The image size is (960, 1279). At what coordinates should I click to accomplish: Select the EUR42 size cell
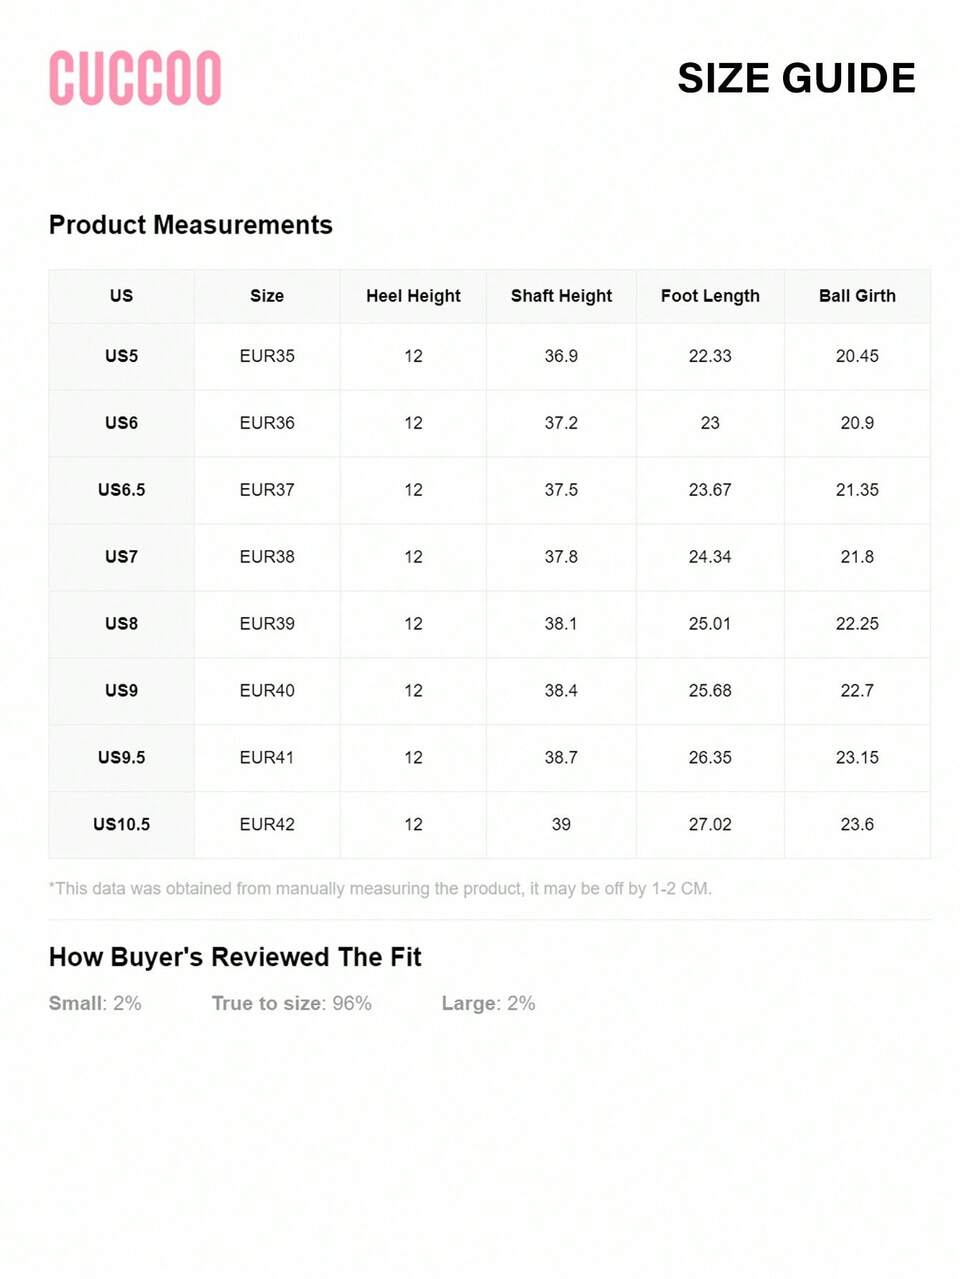(267, 825)
